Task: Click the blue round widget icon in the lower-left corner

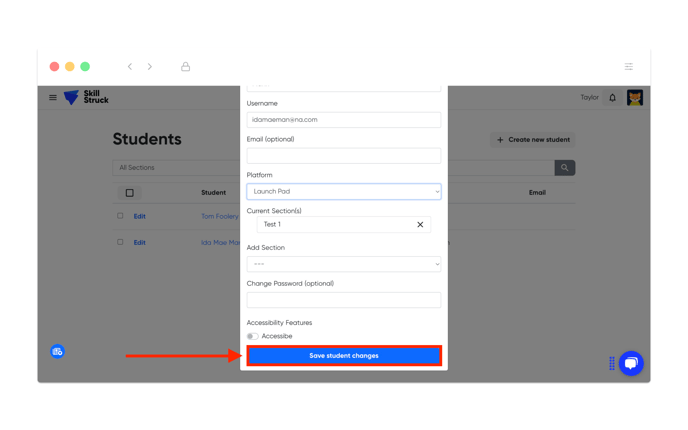Action: click(x=57, y=351)
